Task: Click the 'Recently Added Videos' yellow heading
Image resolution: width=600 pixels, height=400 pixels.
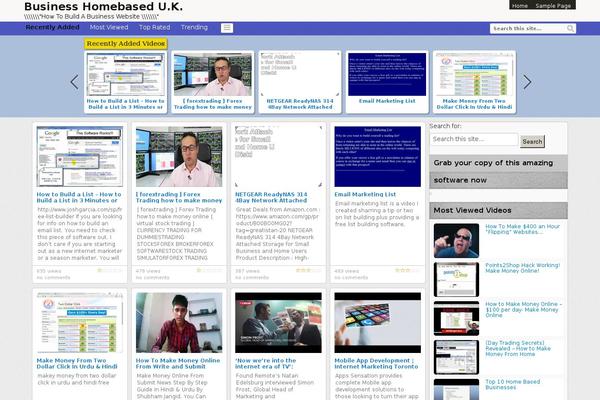Action: 126,44
